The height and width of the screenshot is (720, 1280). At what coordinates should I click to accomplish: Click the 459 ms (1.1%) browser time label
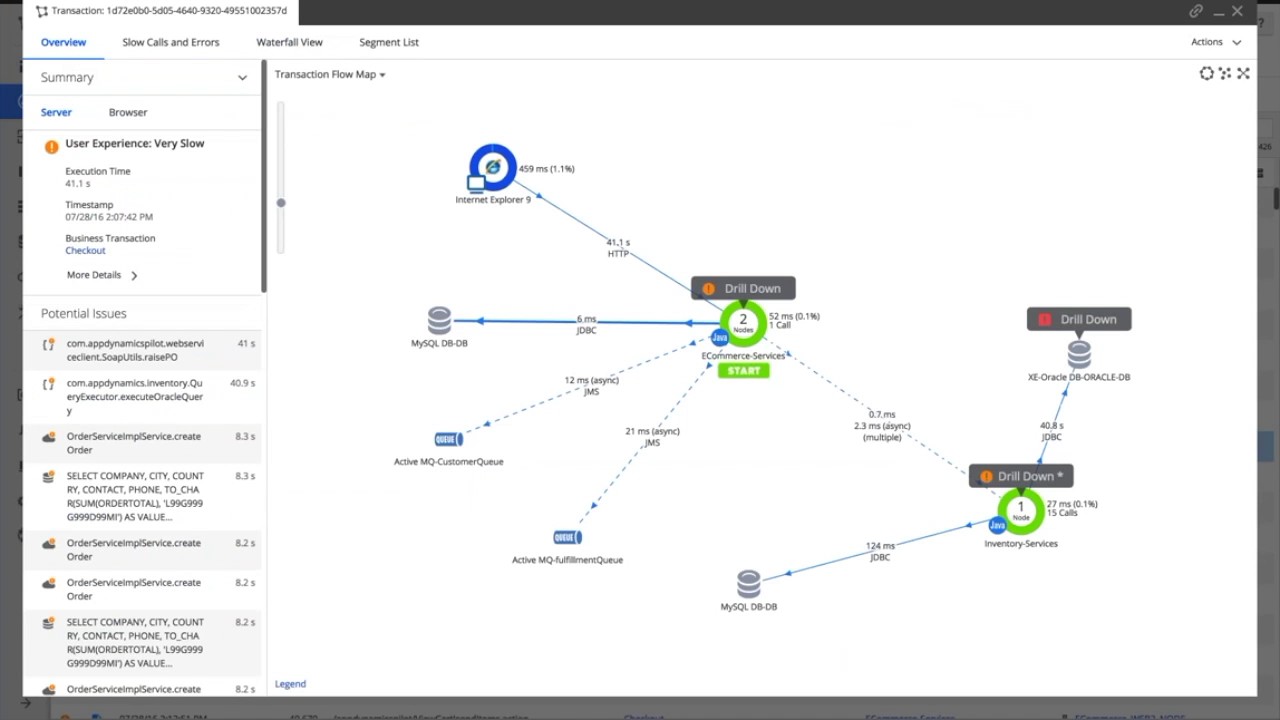pyautogui.click(x=546, y=169)
